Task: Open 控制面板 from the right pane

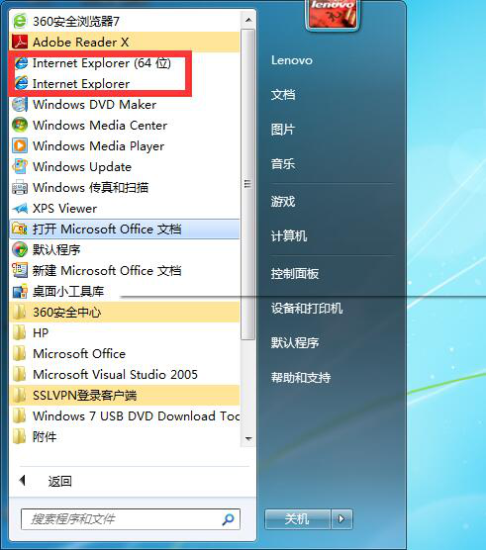Action: (295, 274)
